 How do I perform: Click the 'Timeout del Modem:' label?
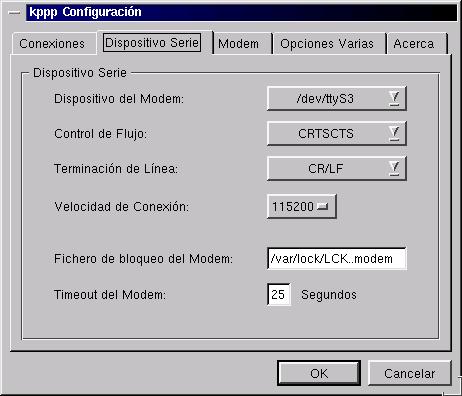click(x=110, y=295)
